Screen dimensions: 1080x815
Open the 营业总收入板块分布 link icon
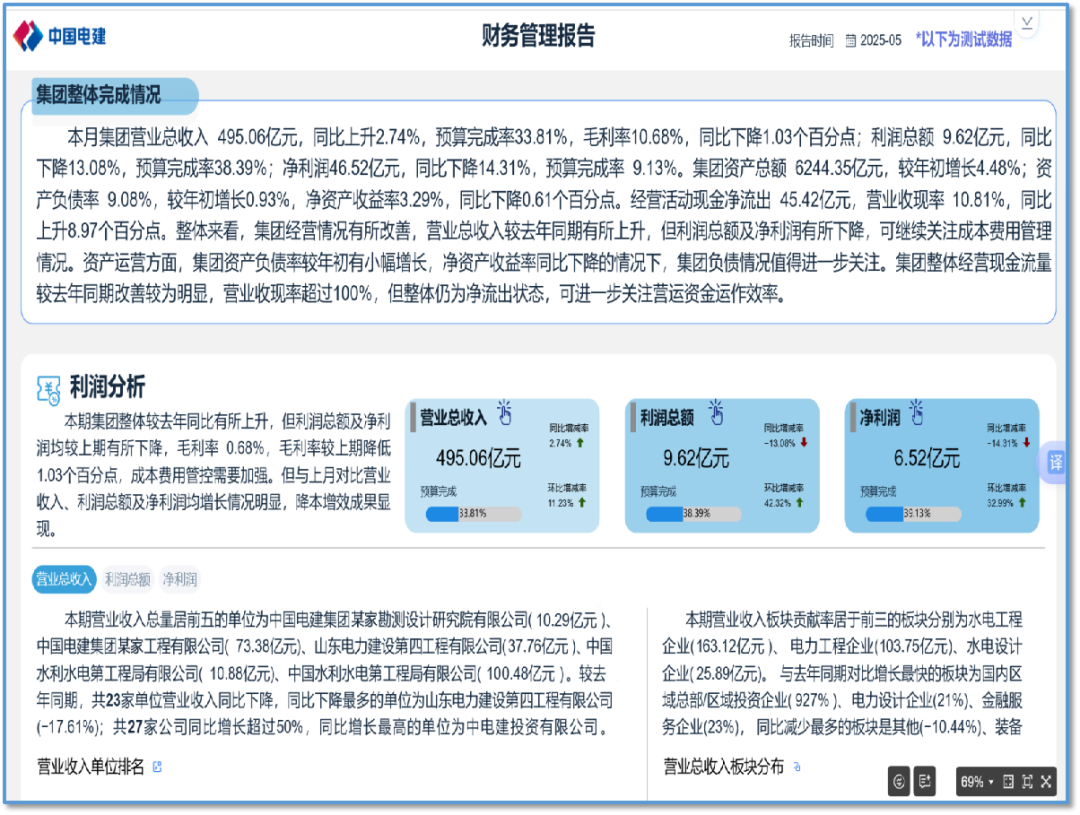(797, 766)
